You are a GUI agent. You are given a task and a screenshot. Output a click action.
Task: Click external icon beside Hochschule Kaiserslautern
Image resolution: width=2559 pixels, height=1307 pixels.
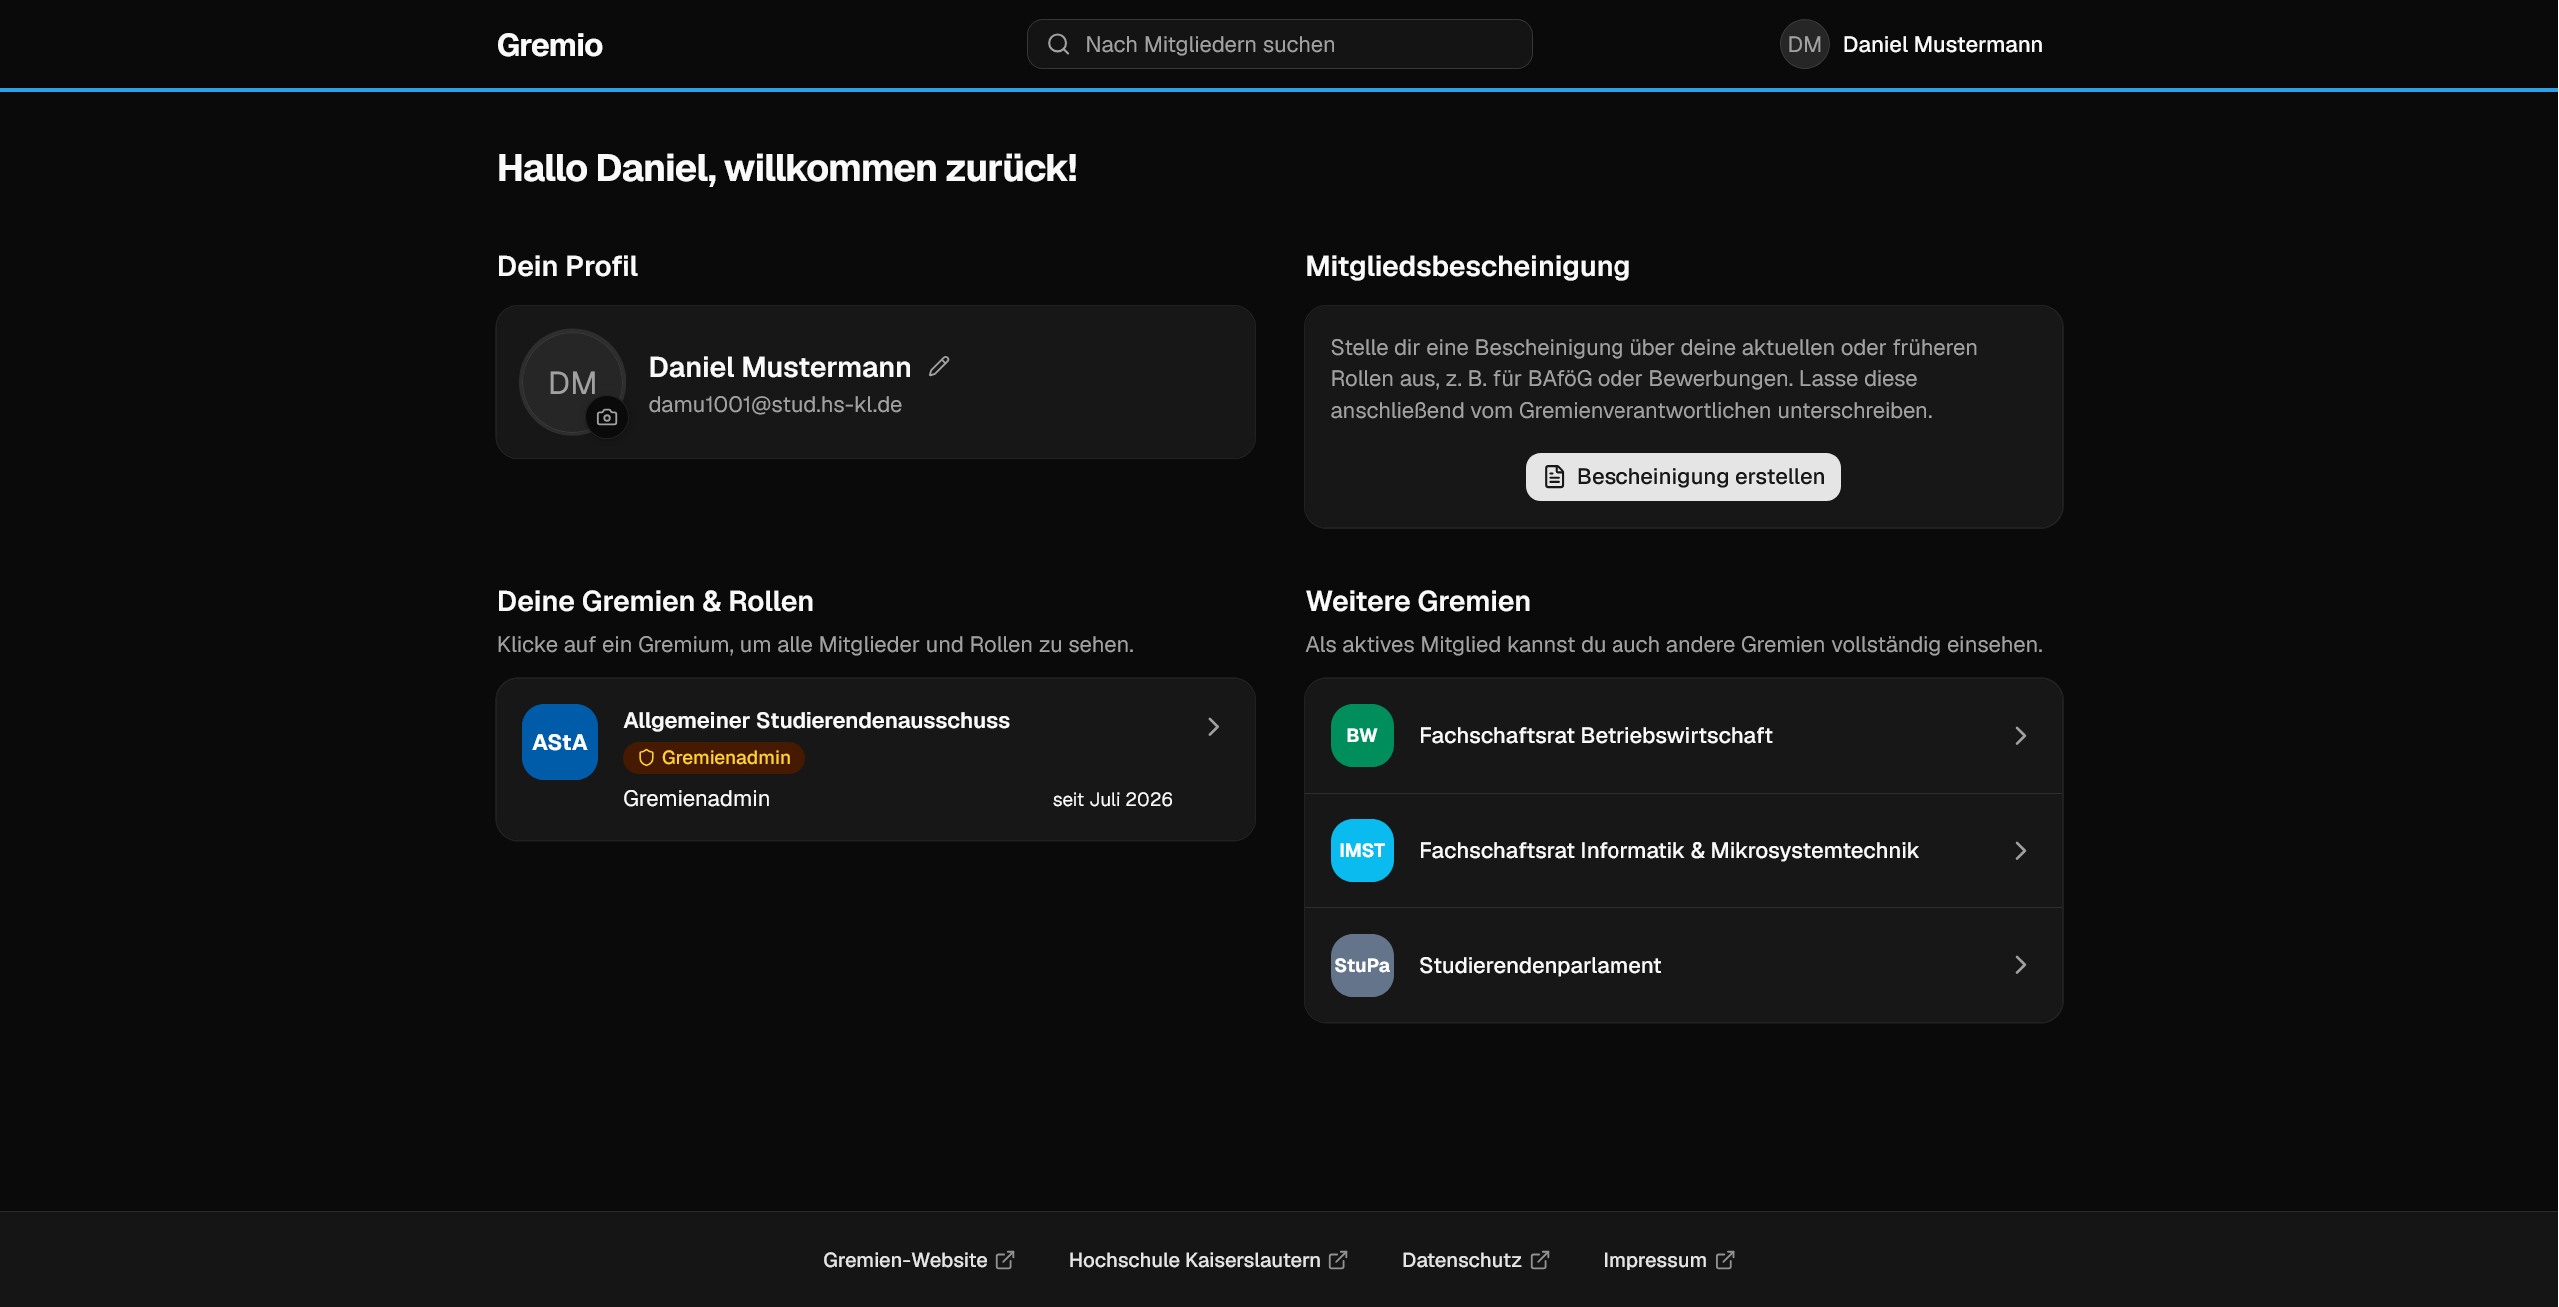pos(1338,1260)
